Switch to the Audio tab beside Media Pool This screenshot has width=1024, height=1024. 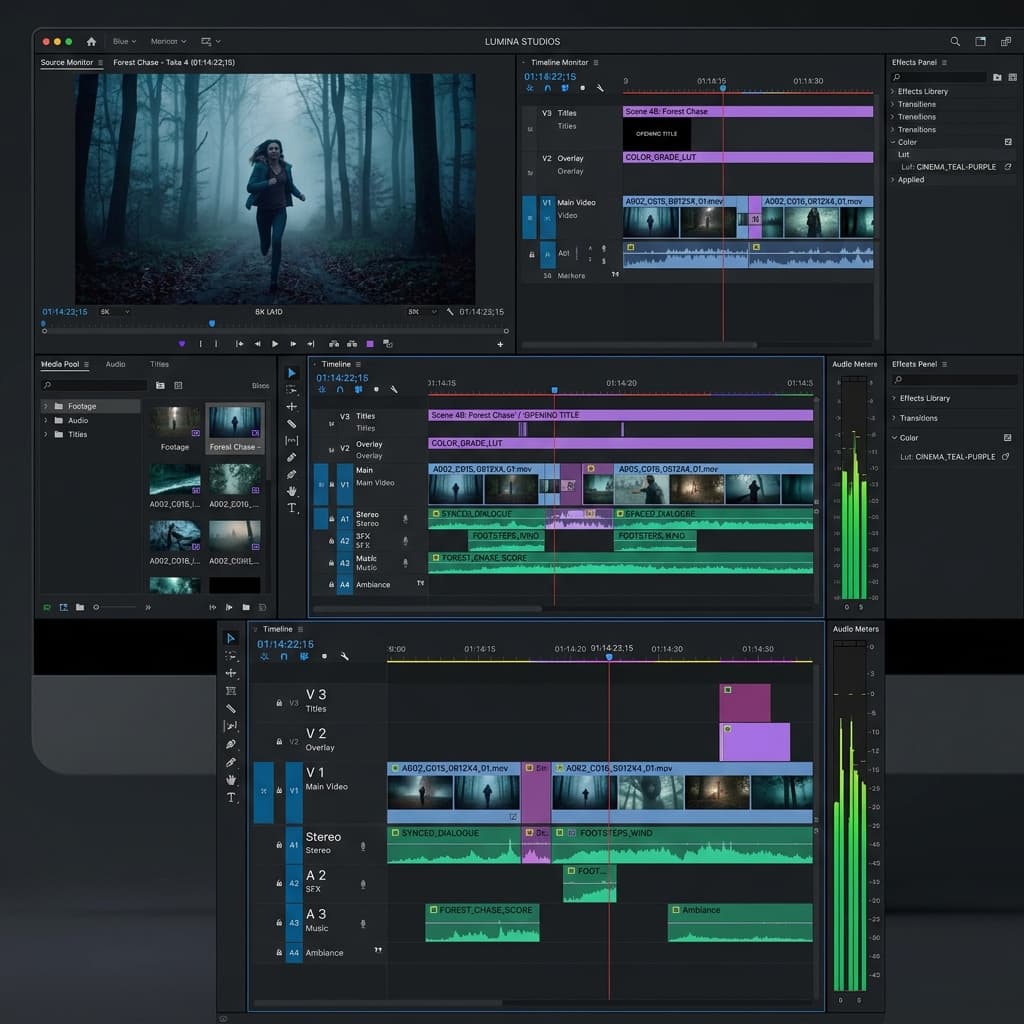point(116,364)
